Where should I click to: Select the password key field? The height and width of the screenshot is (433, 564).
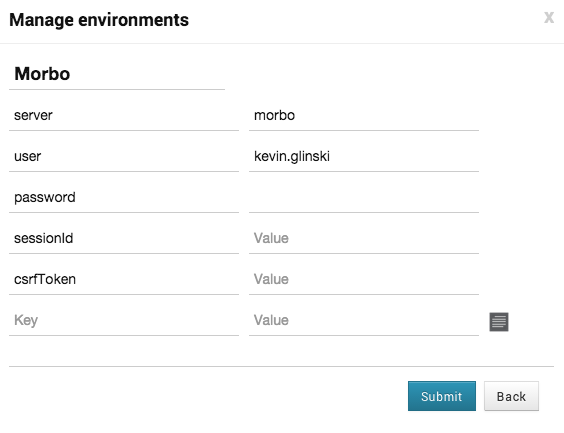pos(124,198)
